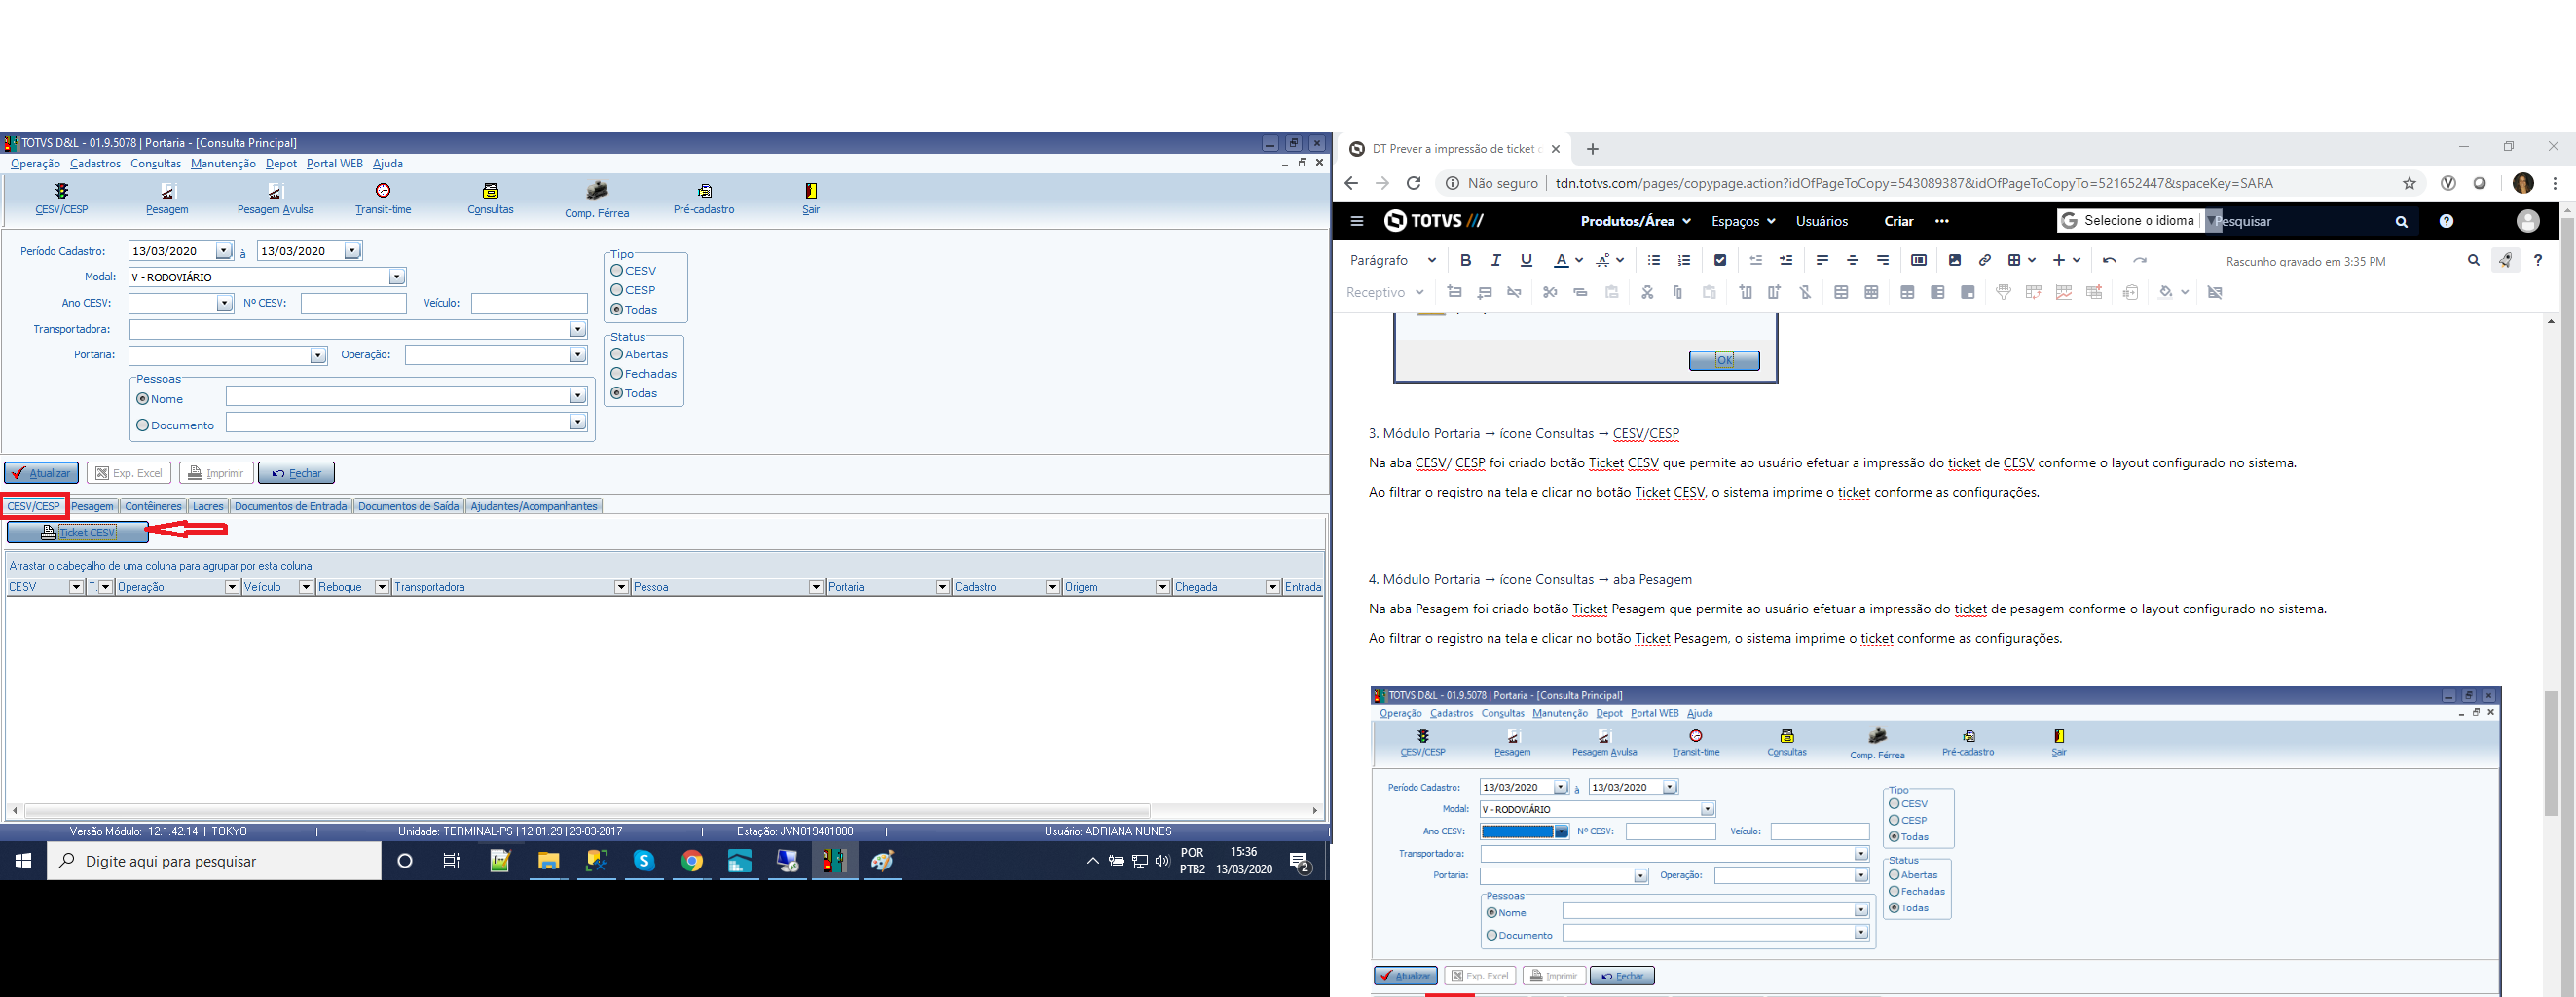Select Pessoas Documento radio in TOTVS desktop app
Screen dimensions: 2576x997
coord(143,425)
